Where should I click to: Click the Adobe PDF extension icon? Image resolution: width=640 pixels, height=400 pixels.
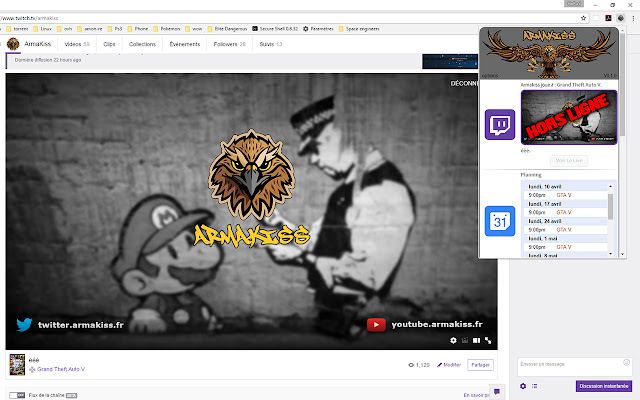click(x=608, y=18)
